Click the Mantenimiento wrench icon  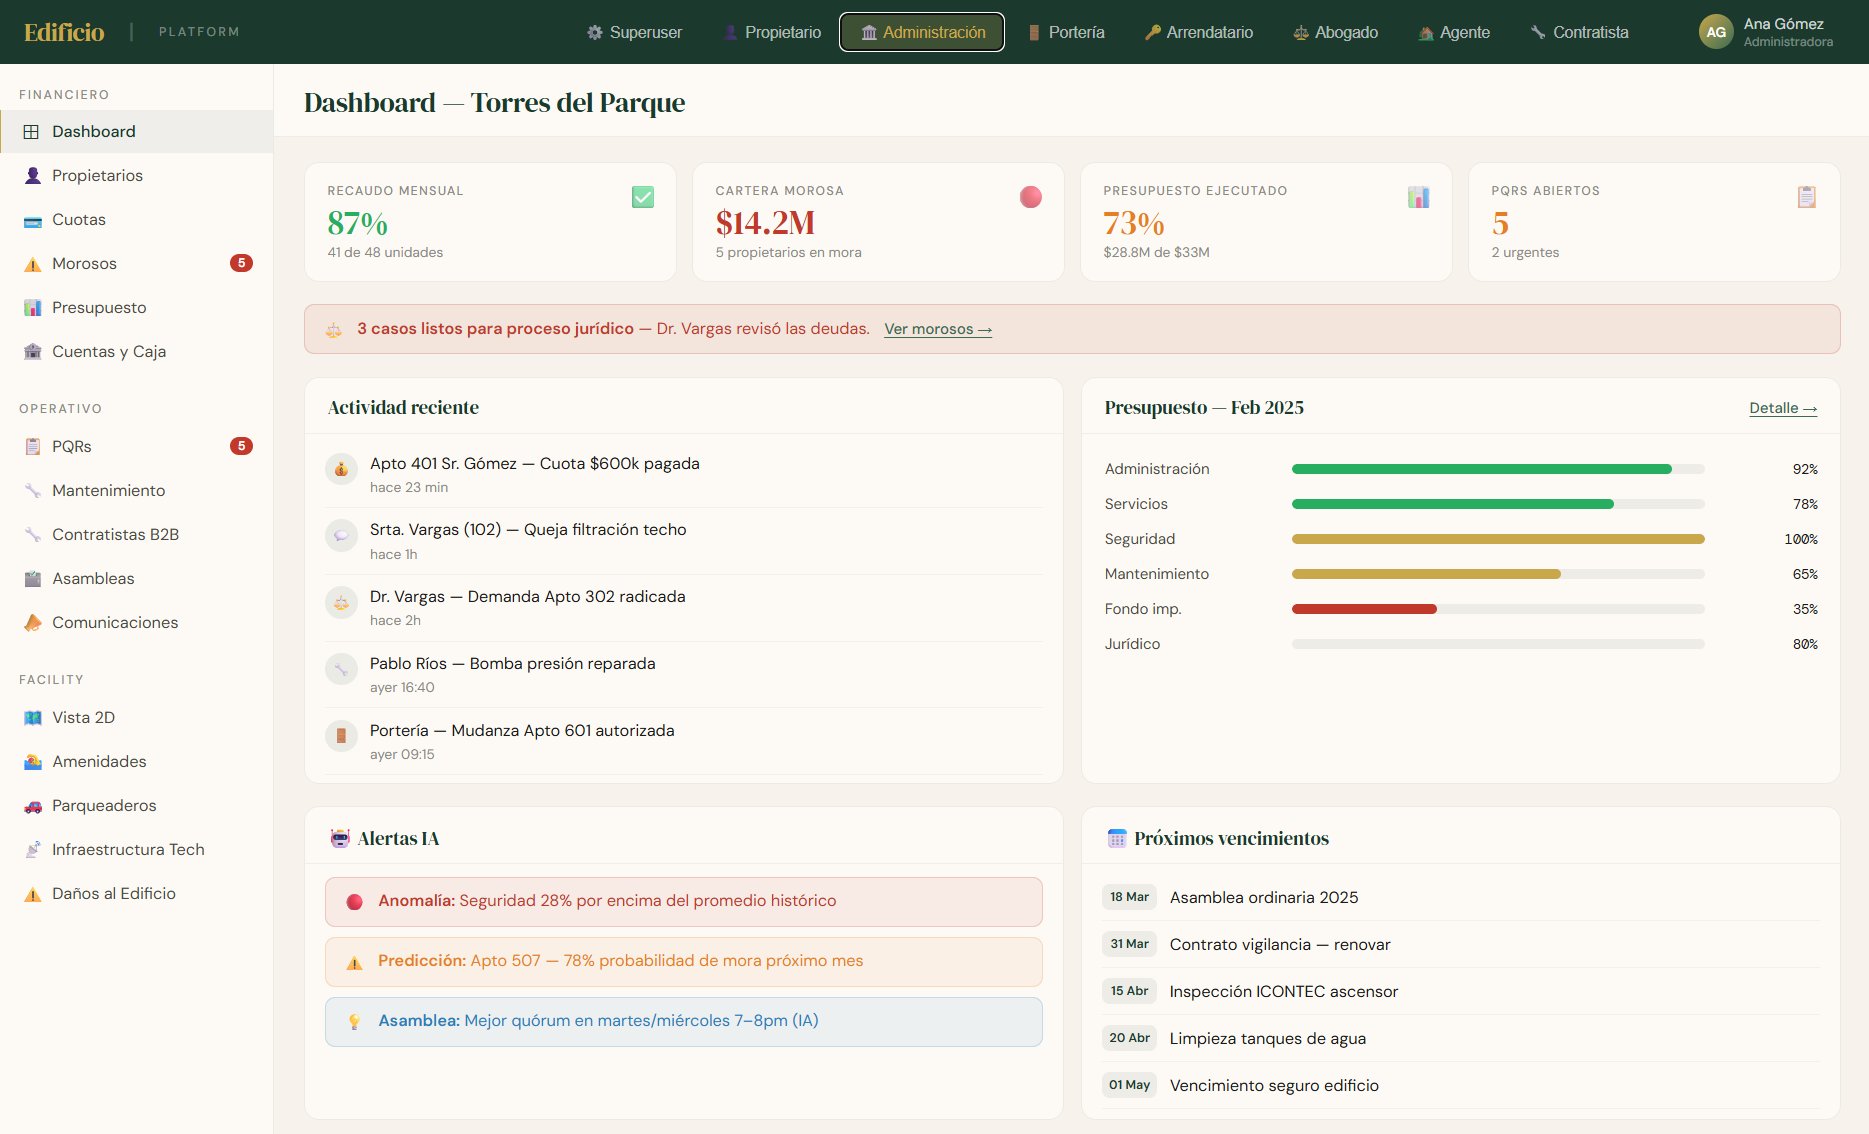tap(32, 491)
